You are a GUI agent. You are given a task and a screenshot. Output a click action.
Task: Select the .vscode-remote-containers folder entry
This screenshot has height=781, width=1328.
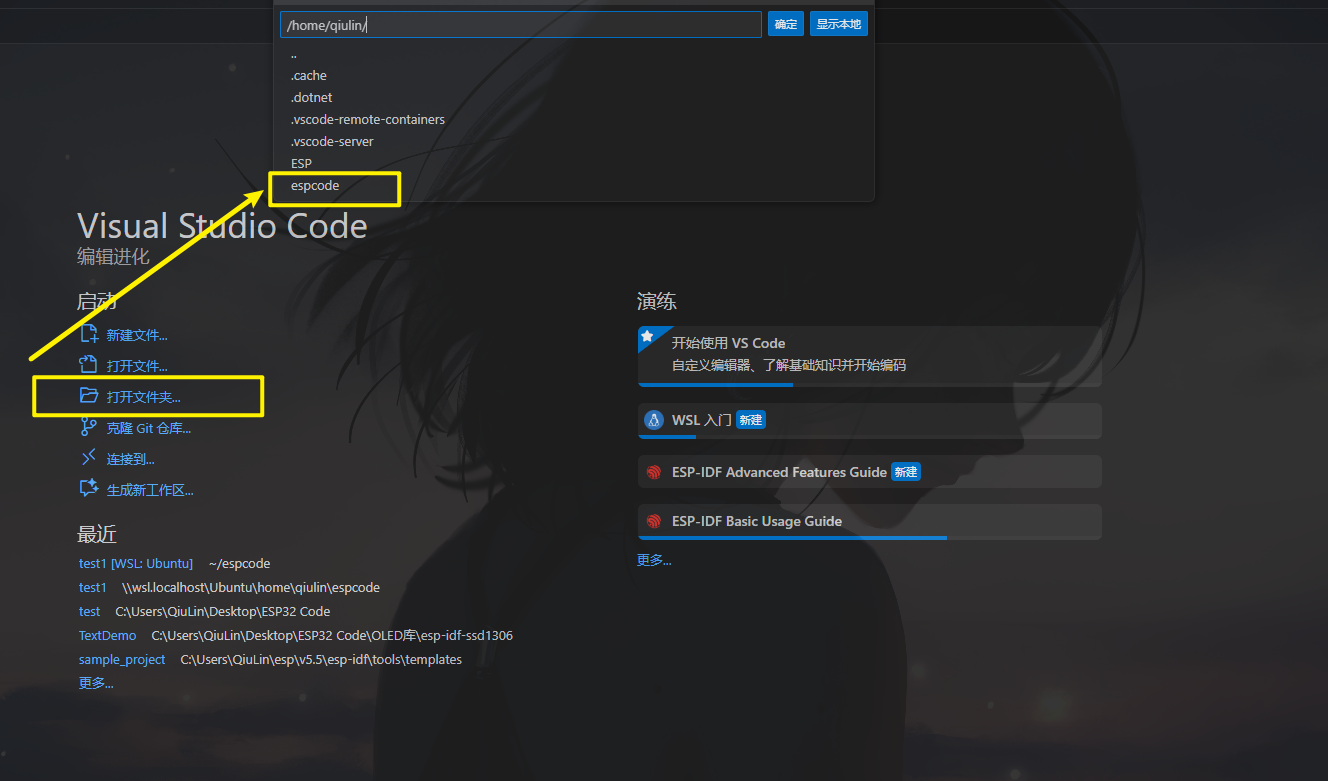574,120
